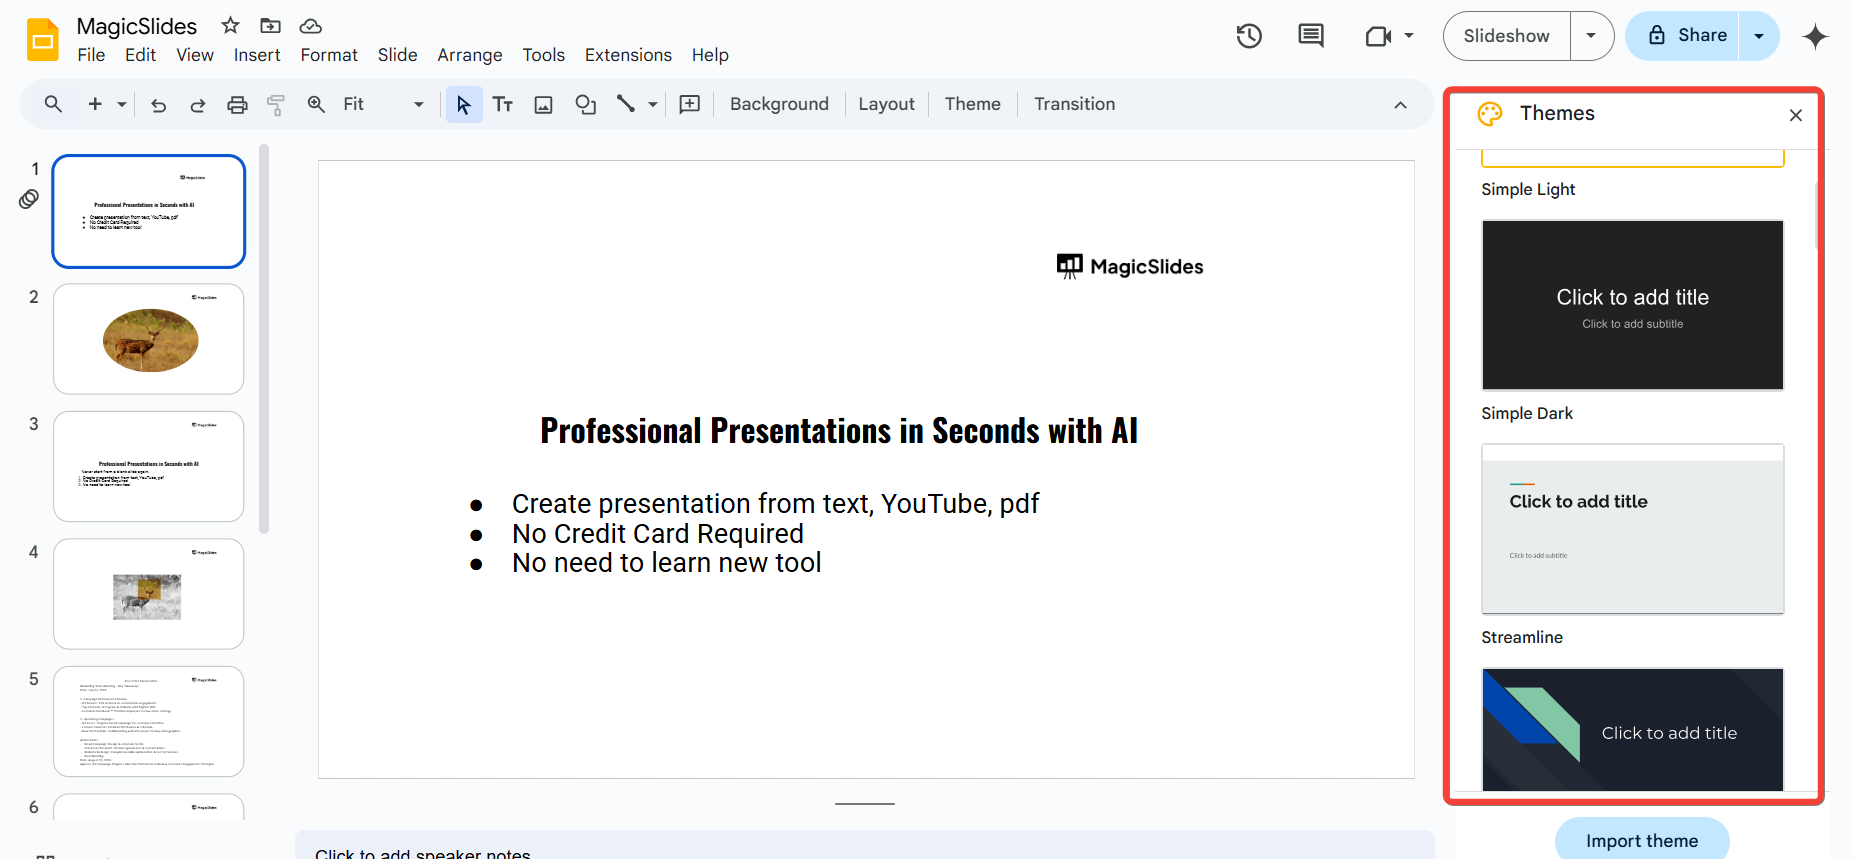Pick the dark theme with green-blue stripes

click(x=1633, y=730)
